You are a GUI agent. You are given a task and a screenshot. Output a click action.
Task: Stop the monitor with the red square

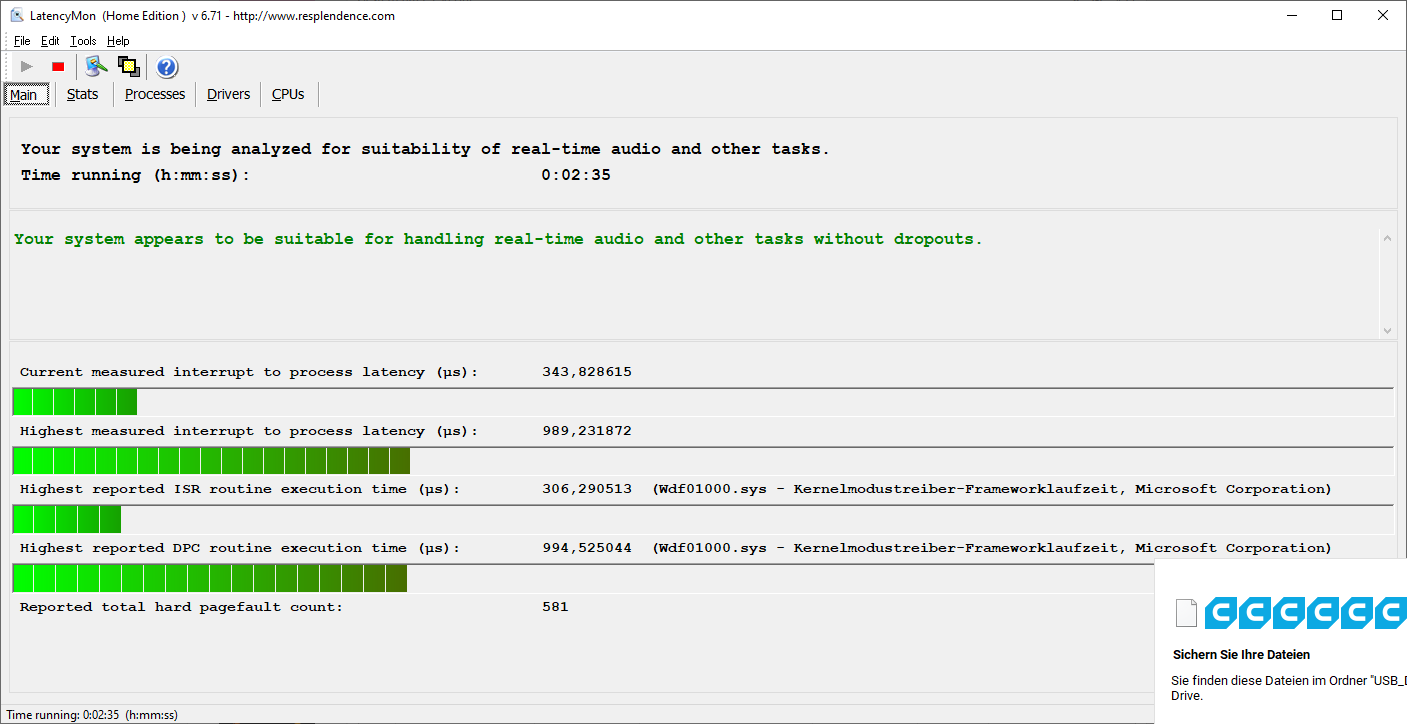point(58,67)
